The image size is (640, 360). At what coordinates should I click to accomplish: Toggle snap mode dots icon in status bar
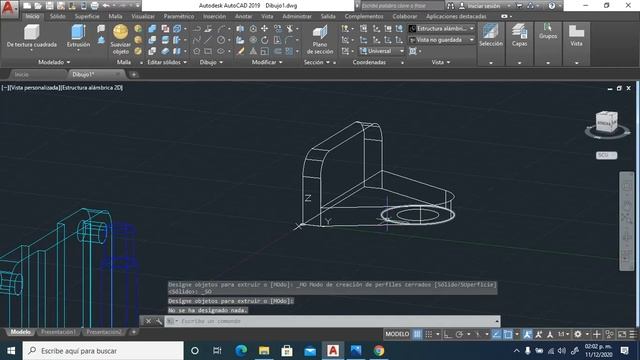tap(429, 334)
